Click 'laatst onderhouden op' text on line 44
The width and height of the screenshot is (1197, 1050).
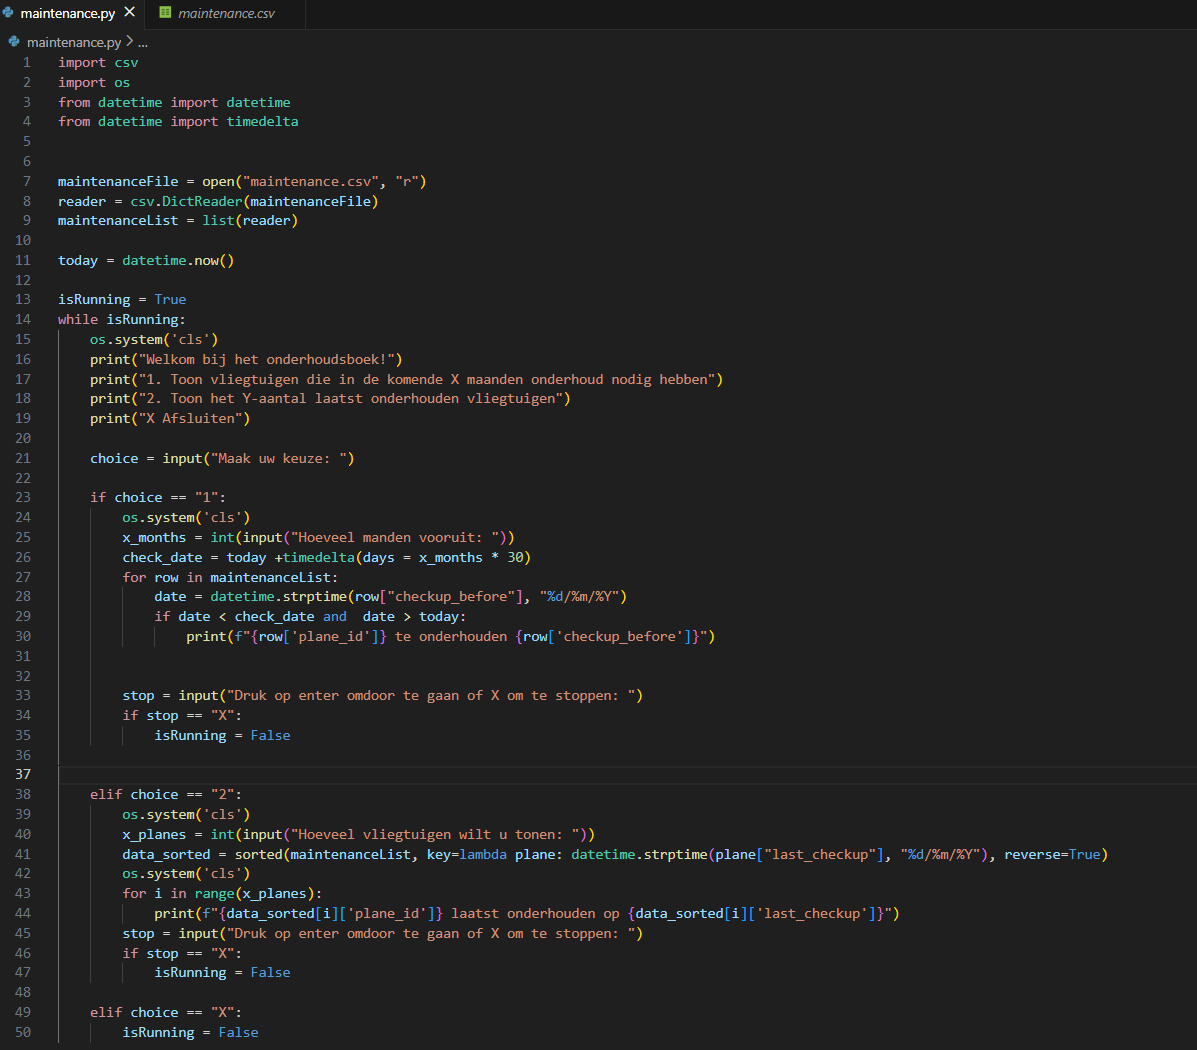(535, 913)
